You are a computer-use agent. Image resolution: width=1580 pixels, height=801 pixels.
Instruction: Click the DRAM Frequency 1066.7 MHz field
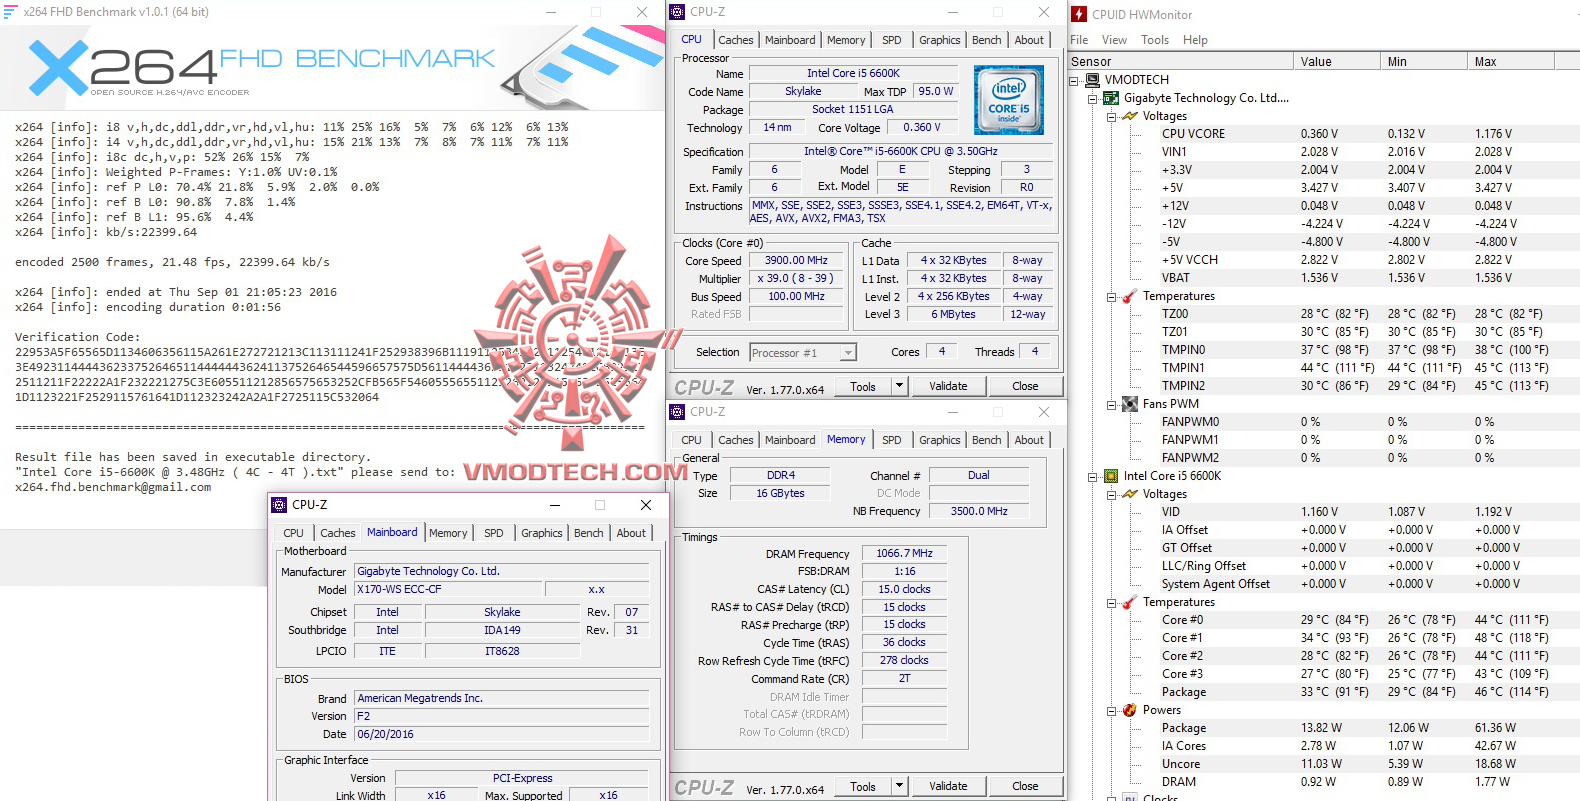pos(904,553)
